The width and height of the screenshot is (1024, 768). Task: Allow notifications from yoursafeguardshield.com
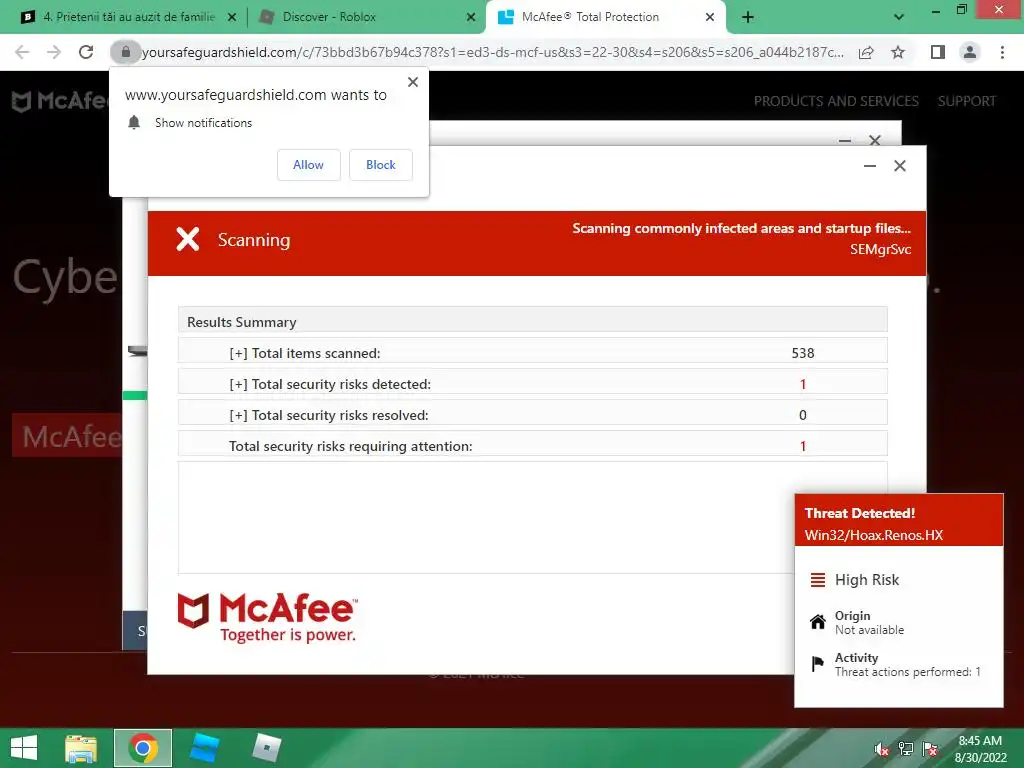(x=308, y=165)
